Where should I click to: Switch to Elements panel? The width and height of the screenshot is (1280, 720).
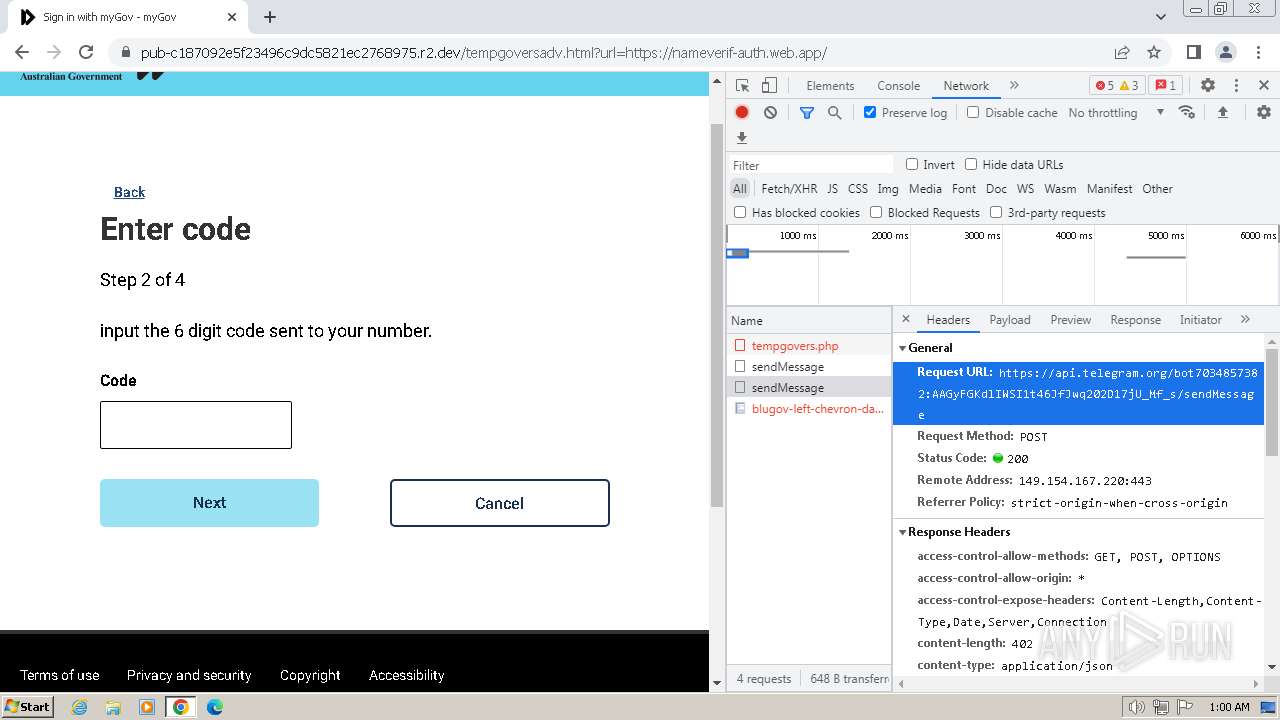(x=830, y=86)
